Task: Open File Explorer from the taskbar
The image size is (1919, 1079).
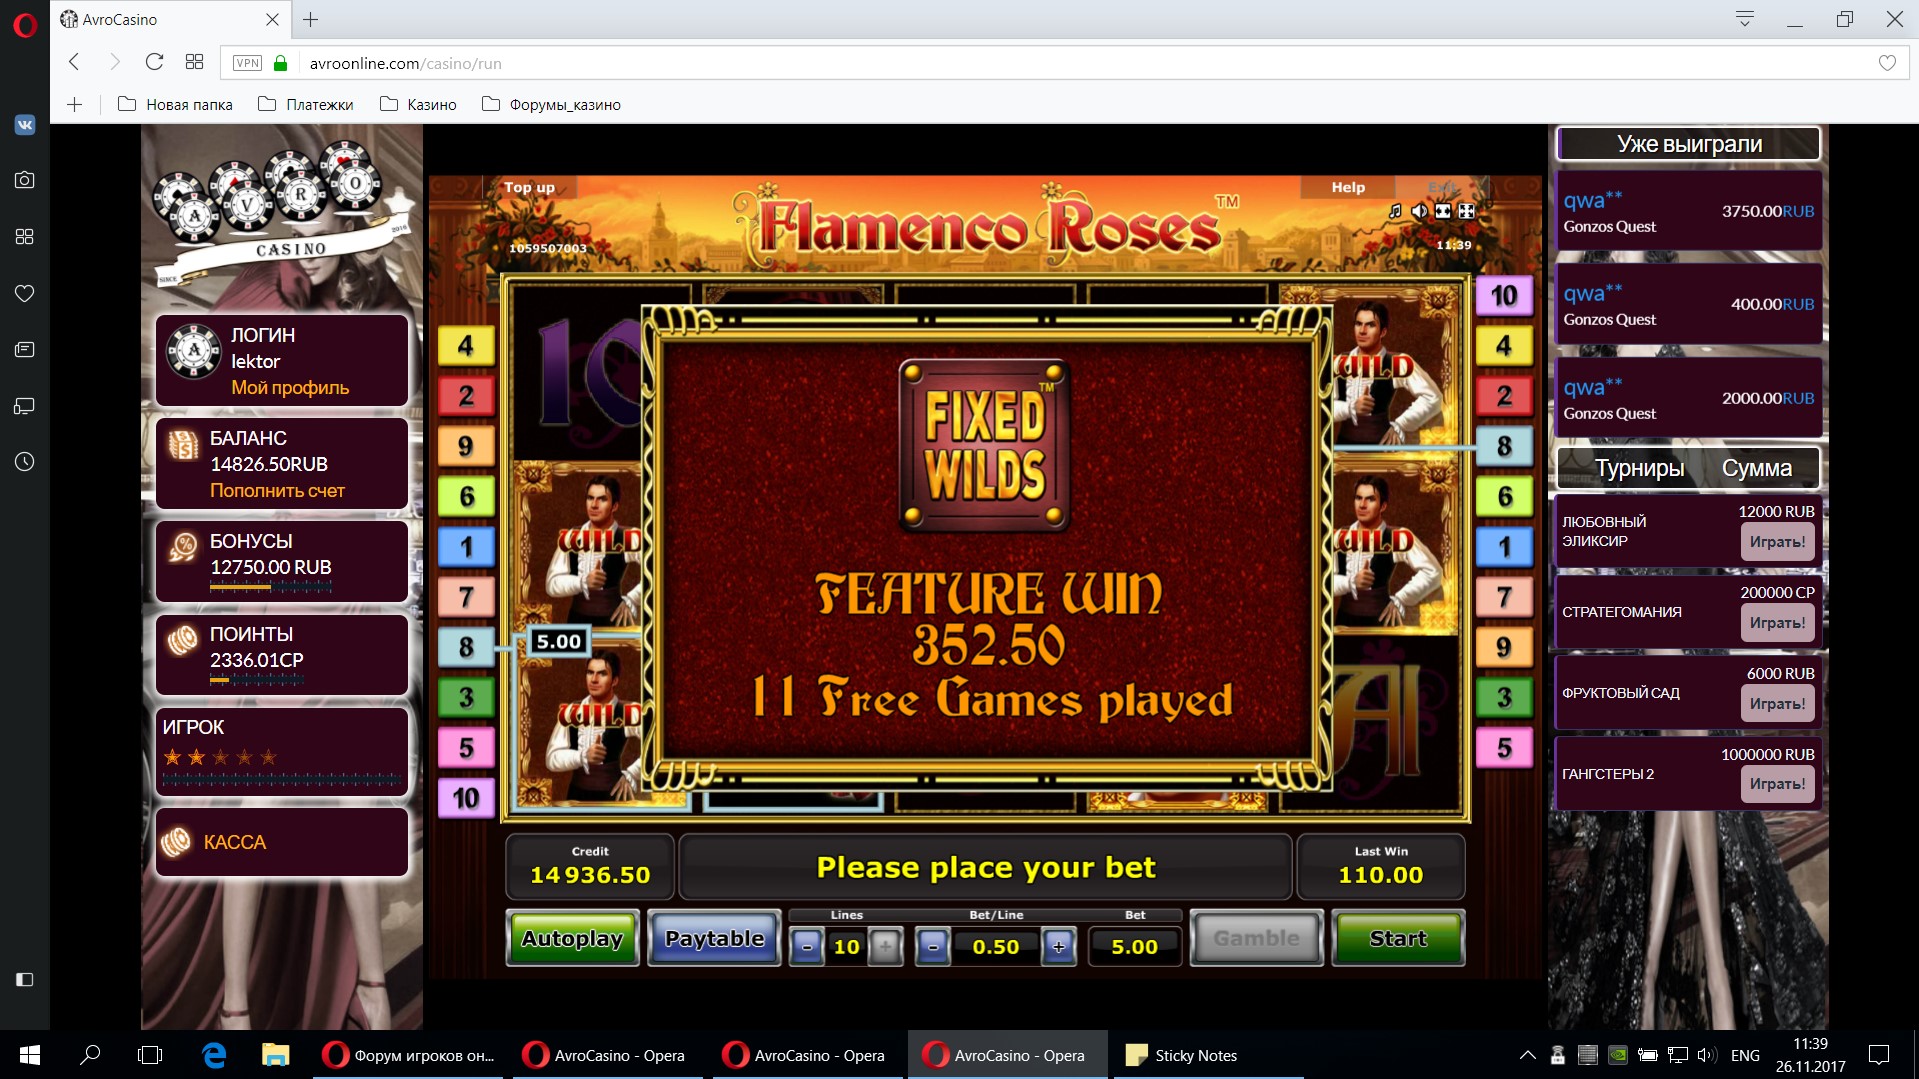Action: [275, 1055]
